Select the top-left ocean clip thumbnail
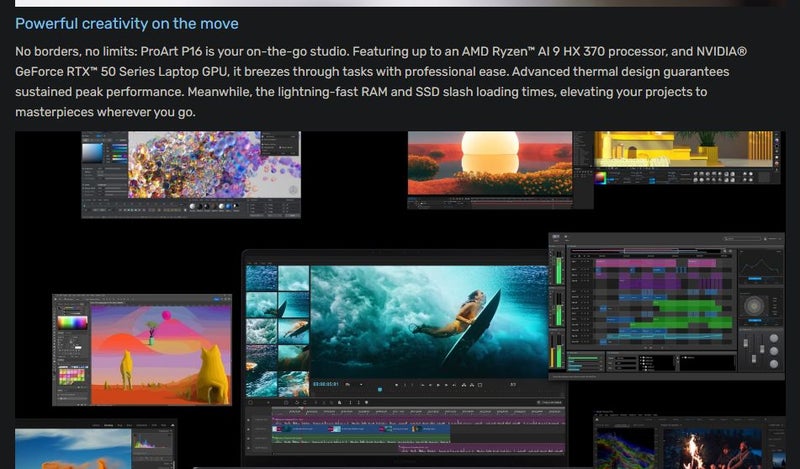Viewport: 800px width, 469px height. click(x=261, y=277)
